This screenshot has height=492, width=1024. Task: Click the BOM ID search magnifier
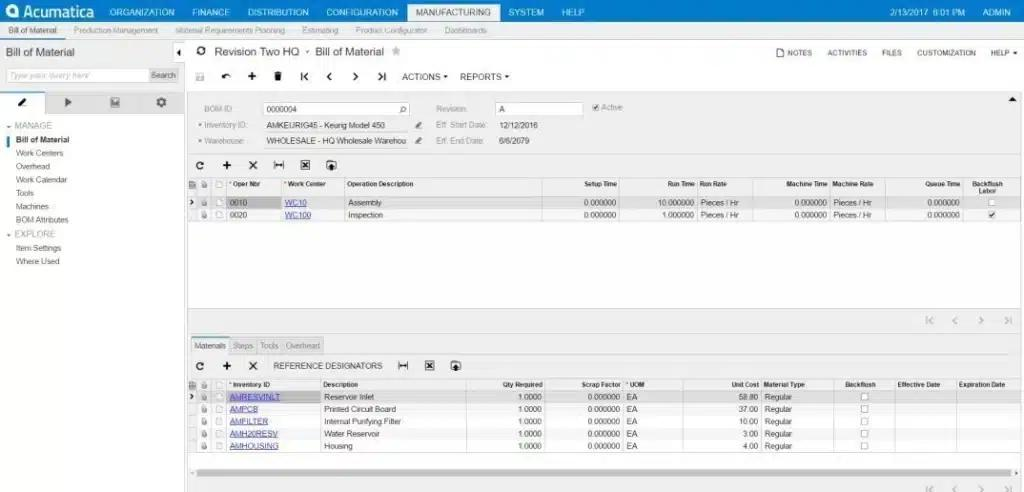(403, 109)
